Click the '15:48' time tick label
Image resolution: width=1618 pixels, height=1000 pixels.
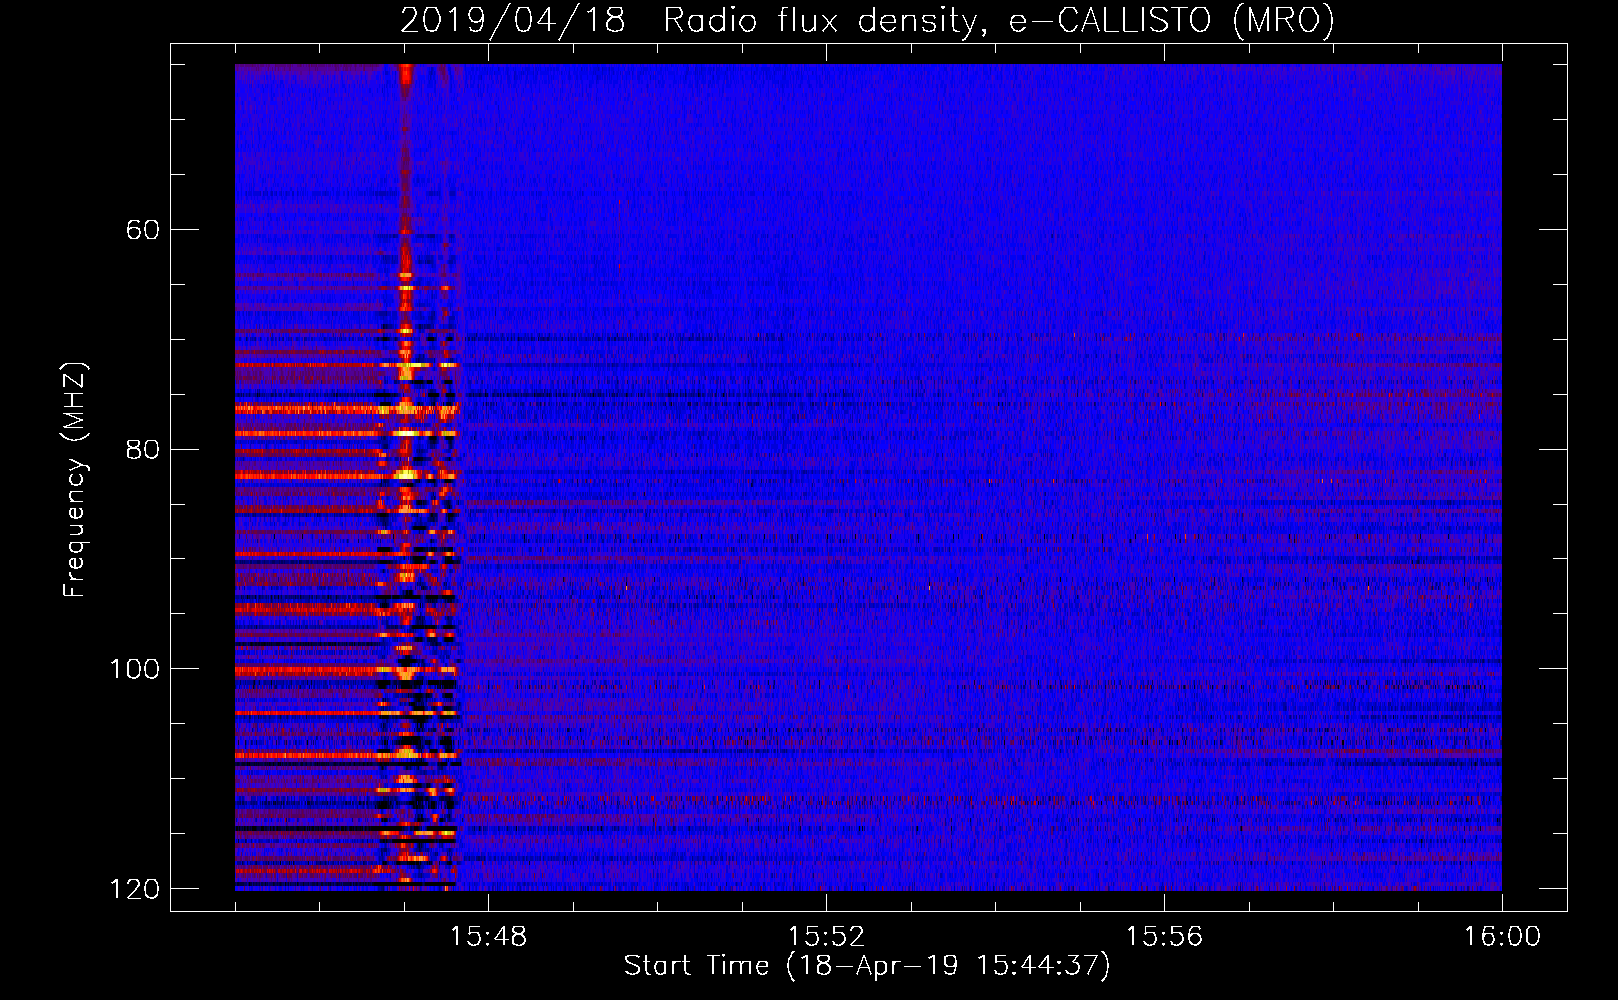[x=488, y=937]
